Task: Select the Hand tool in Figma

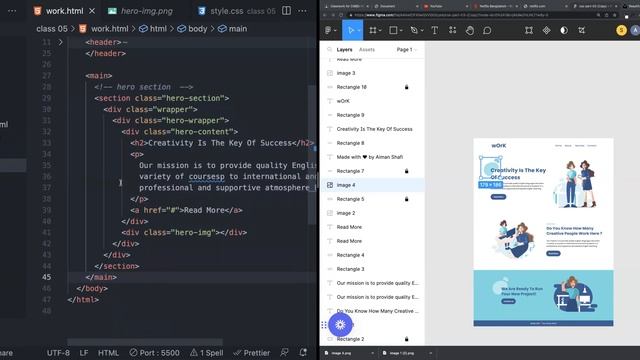Action: (470, 30)
